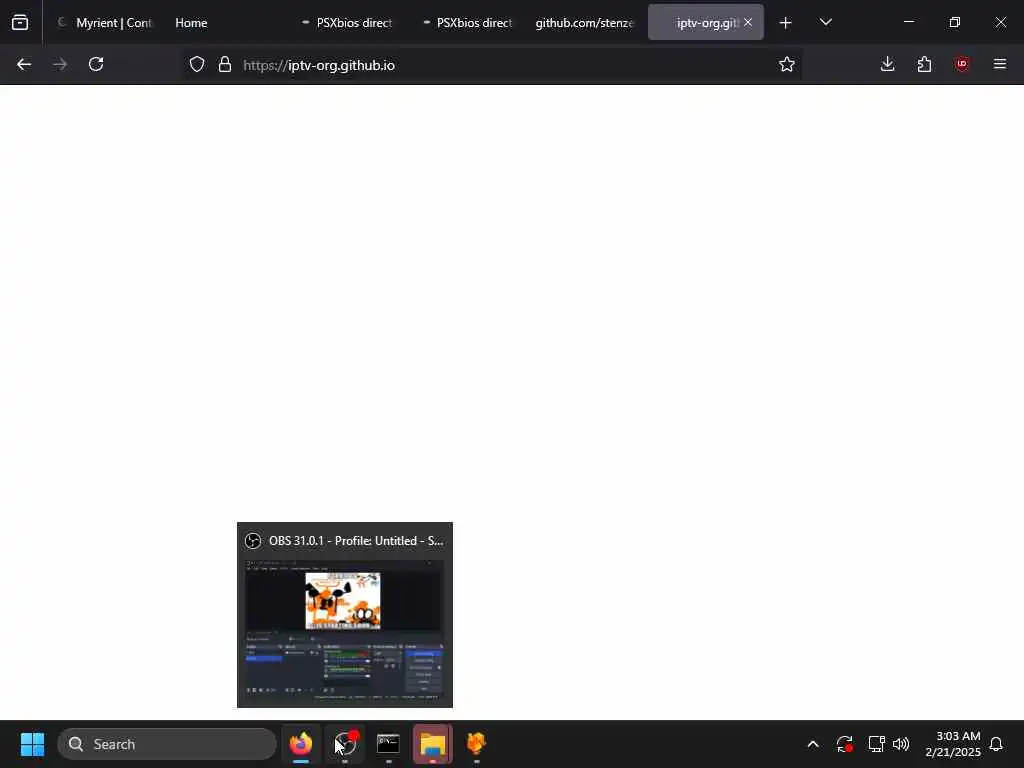Open clock showing 3:03 AM

[953, 744]
